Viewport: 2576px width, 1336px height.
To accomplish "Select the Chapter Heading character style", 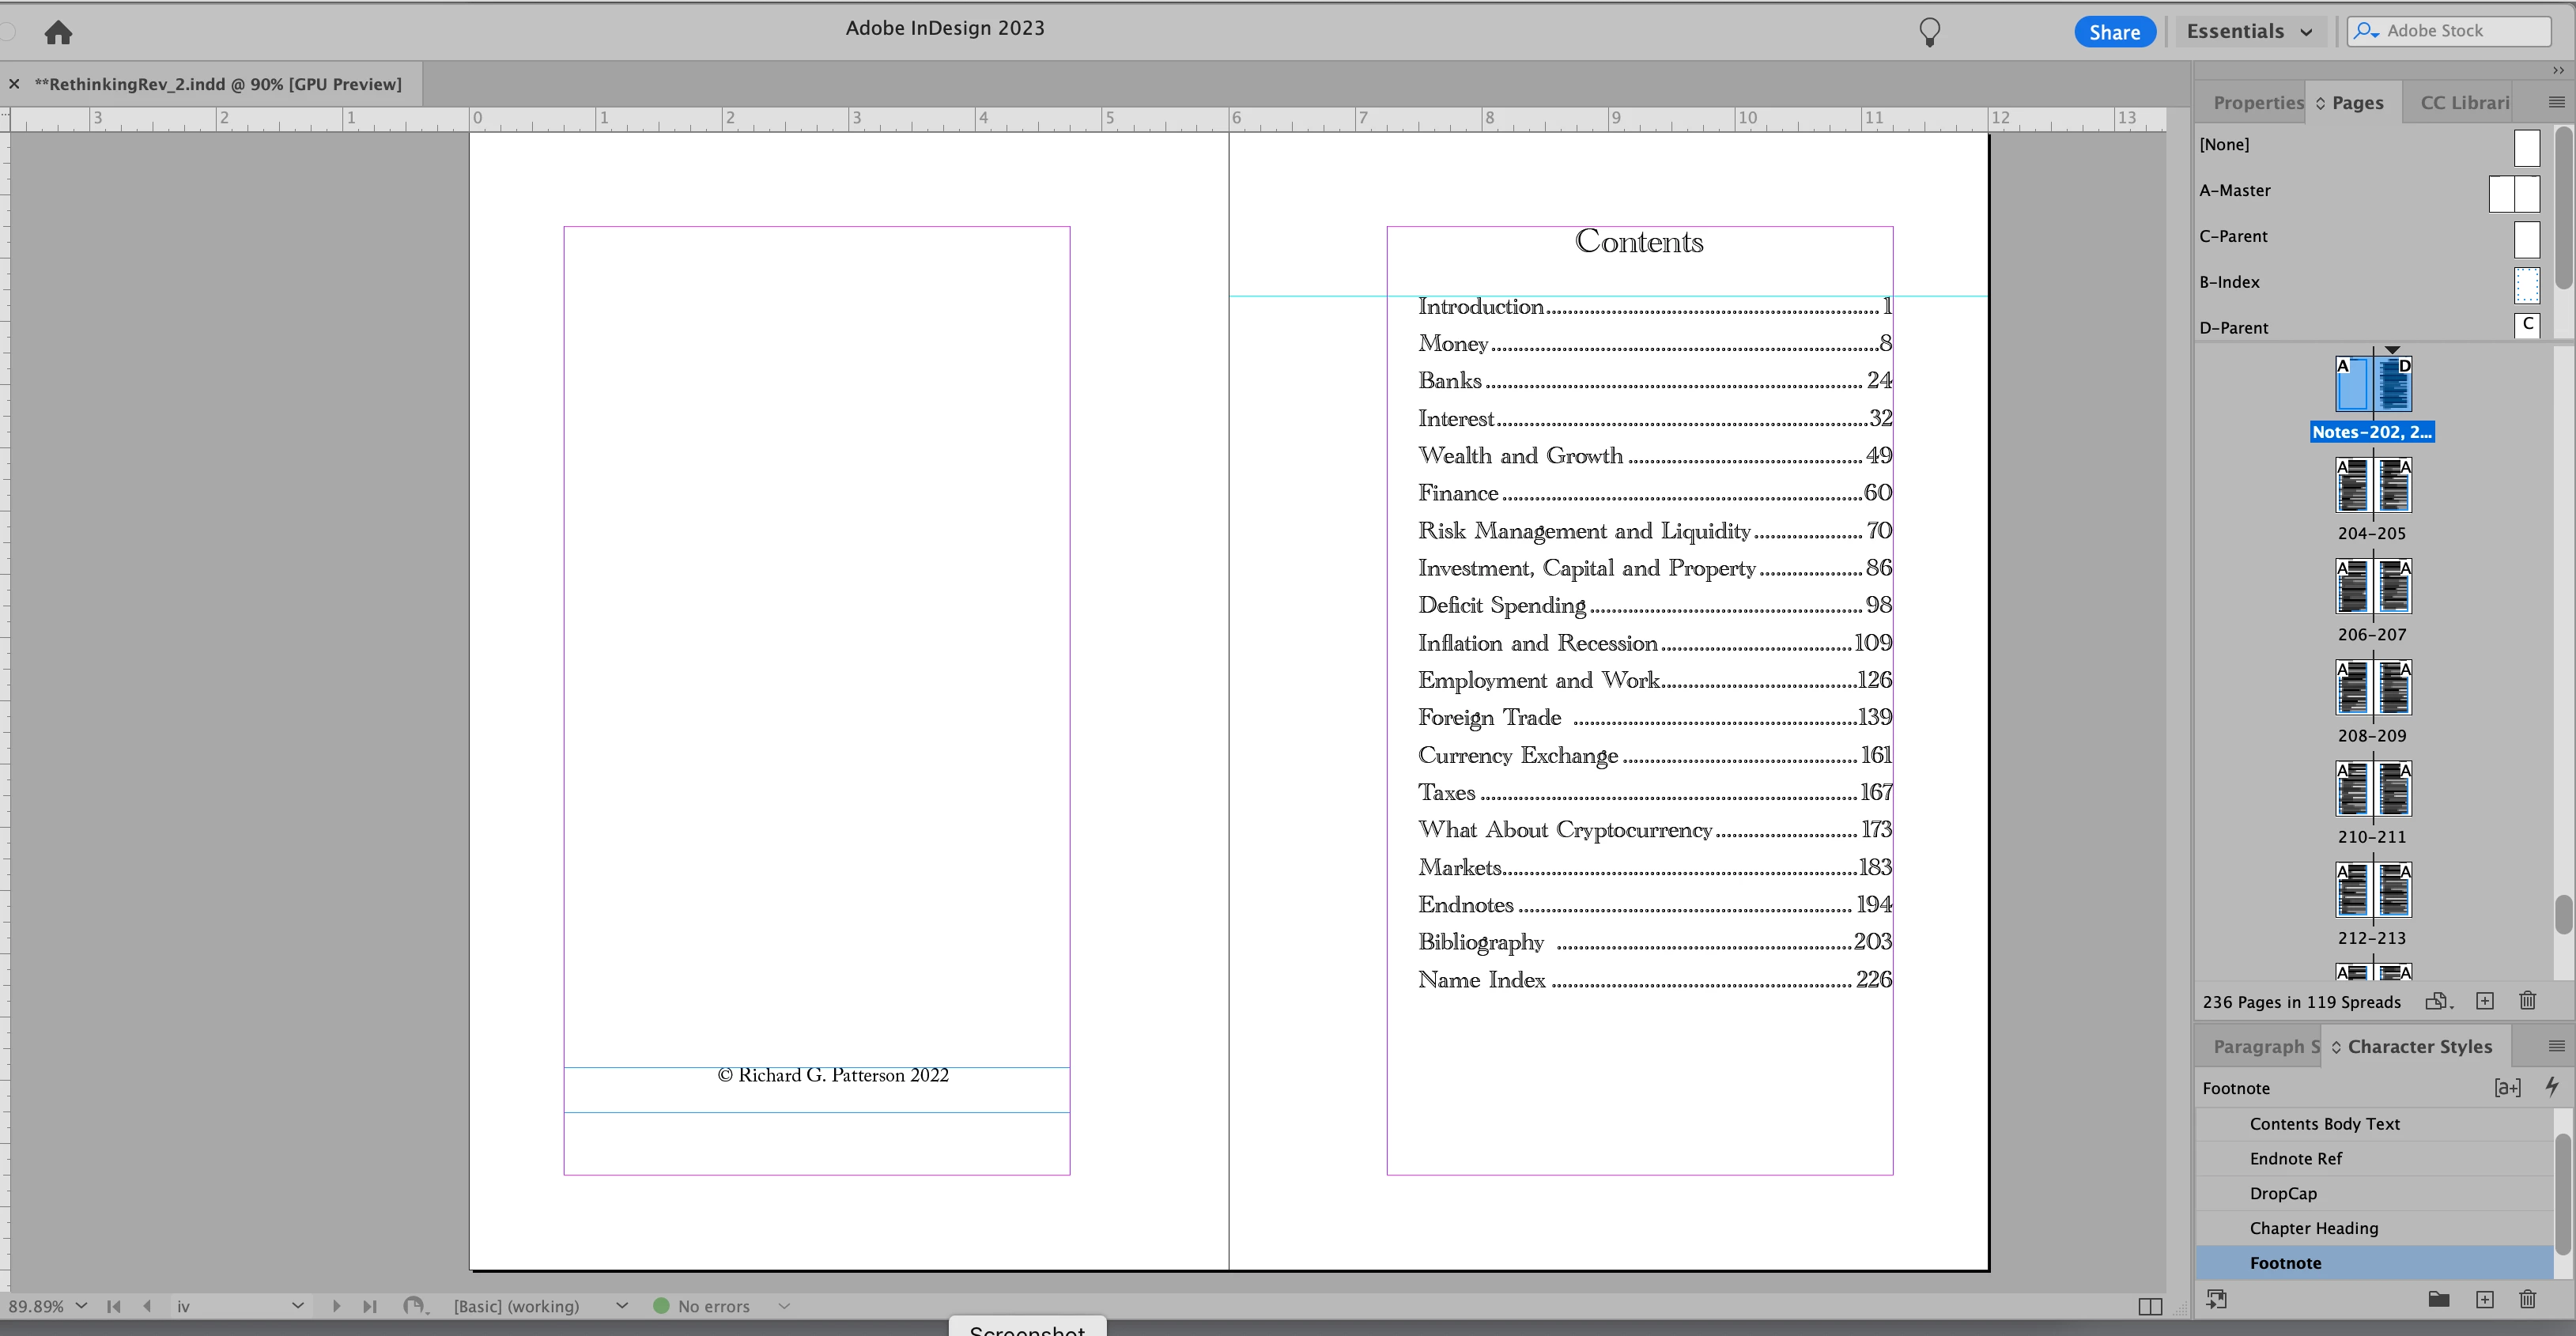I will pyautogui.click(x=2313, y=1228).
